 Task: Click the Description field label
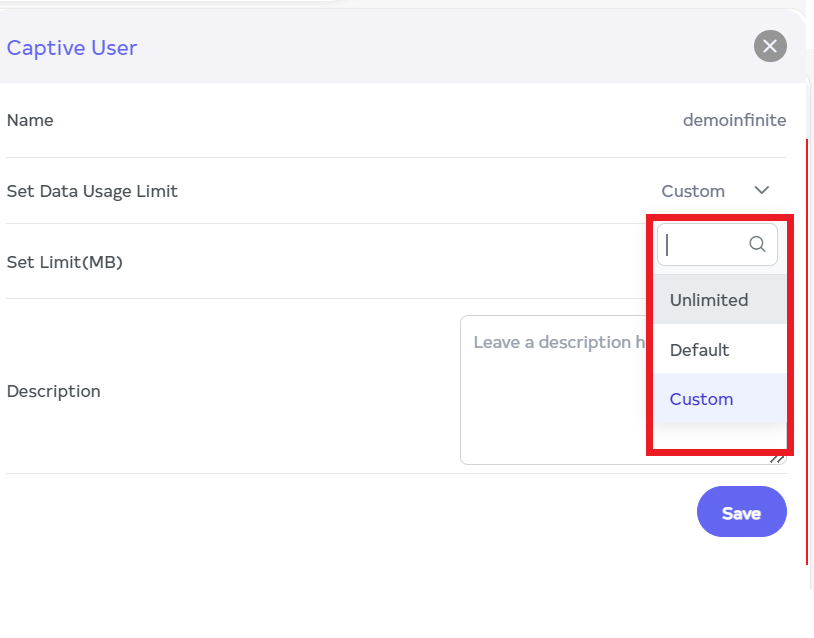53,391
